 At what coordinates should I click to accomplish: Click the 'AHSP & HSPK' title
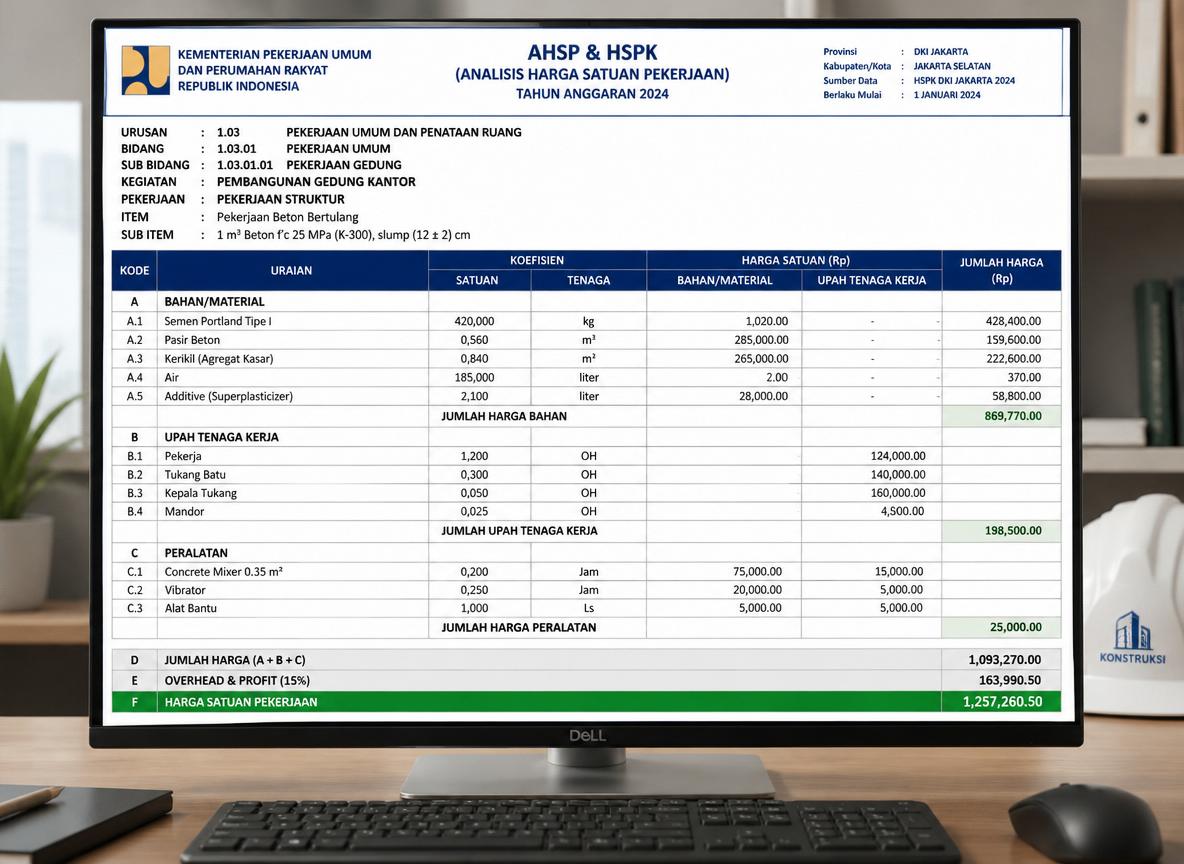pyautogui.click(x=592, y=52)
